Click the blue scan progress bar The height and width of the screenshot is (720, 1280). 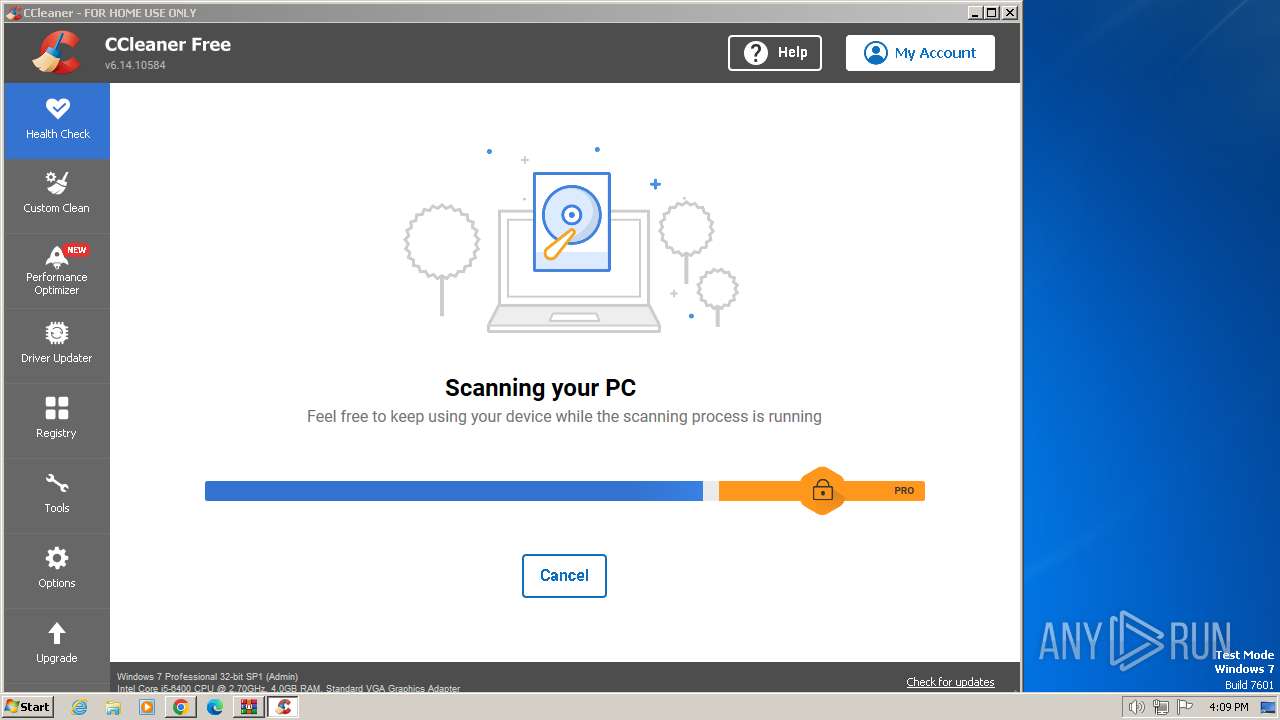click(454, 491)
